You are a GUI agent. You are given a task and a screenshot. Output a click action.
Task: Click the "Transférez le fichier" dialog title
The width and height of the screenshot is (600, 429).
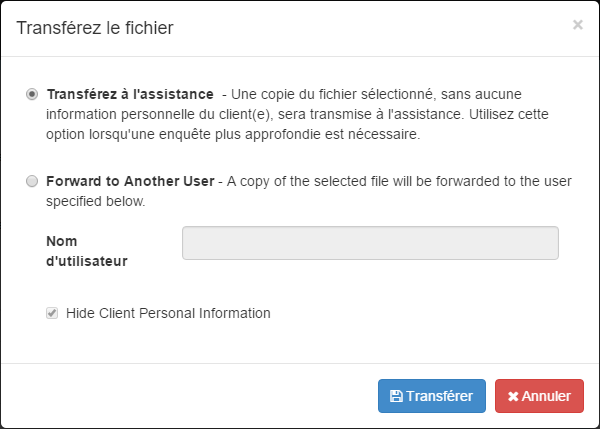pos(95,28)
